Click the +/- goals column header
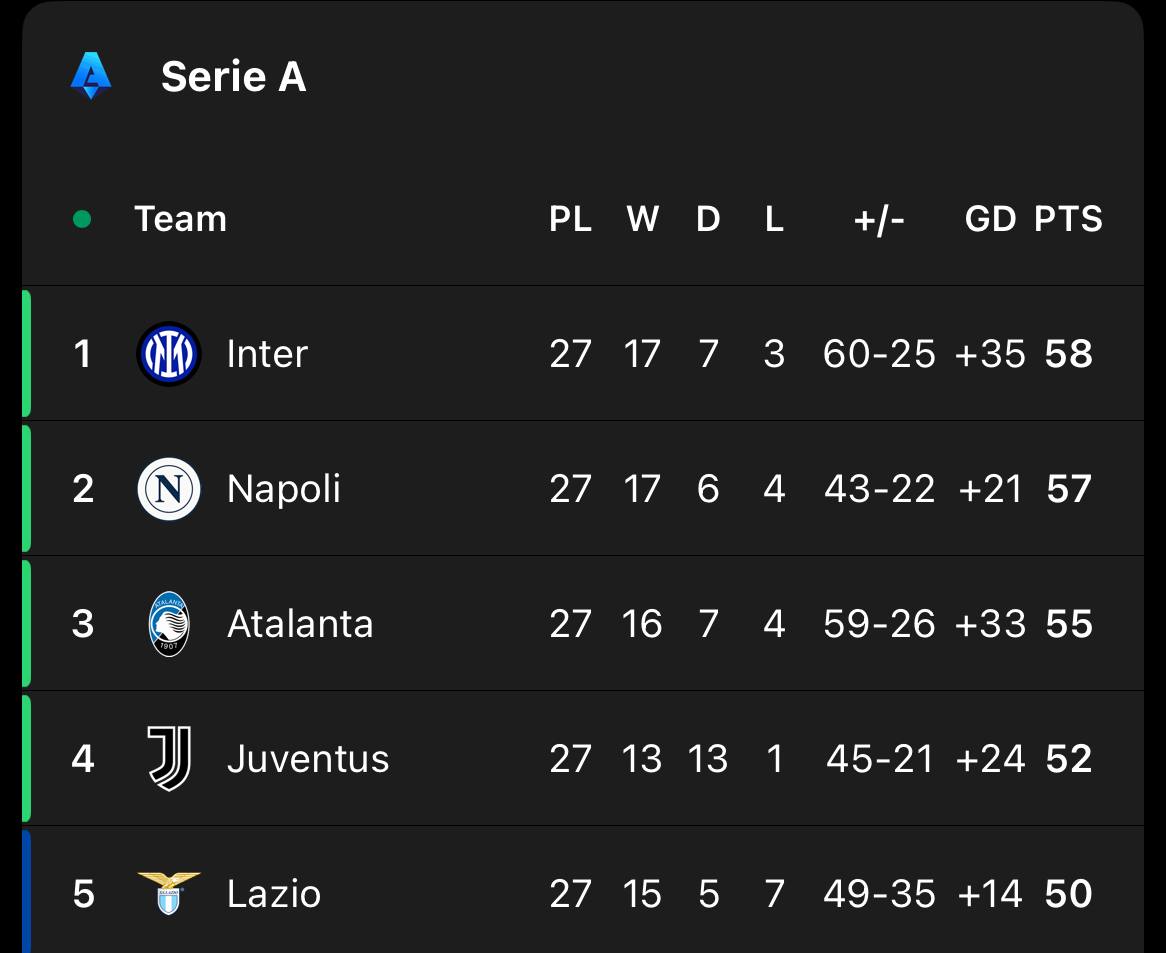 (879, 220)
